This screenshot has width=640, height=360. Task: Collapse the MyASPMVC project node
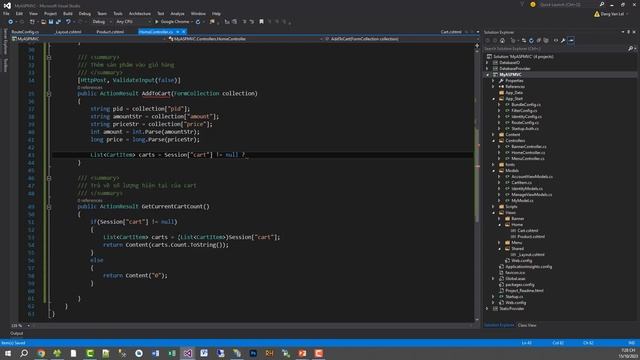tap(487, 75)
